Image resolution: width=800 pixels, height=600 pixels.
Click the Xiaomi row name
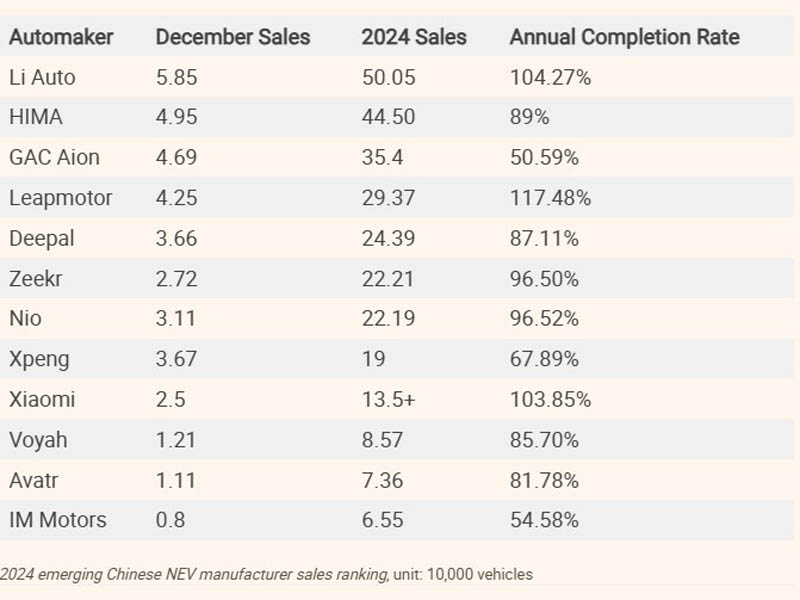[42, 399]
